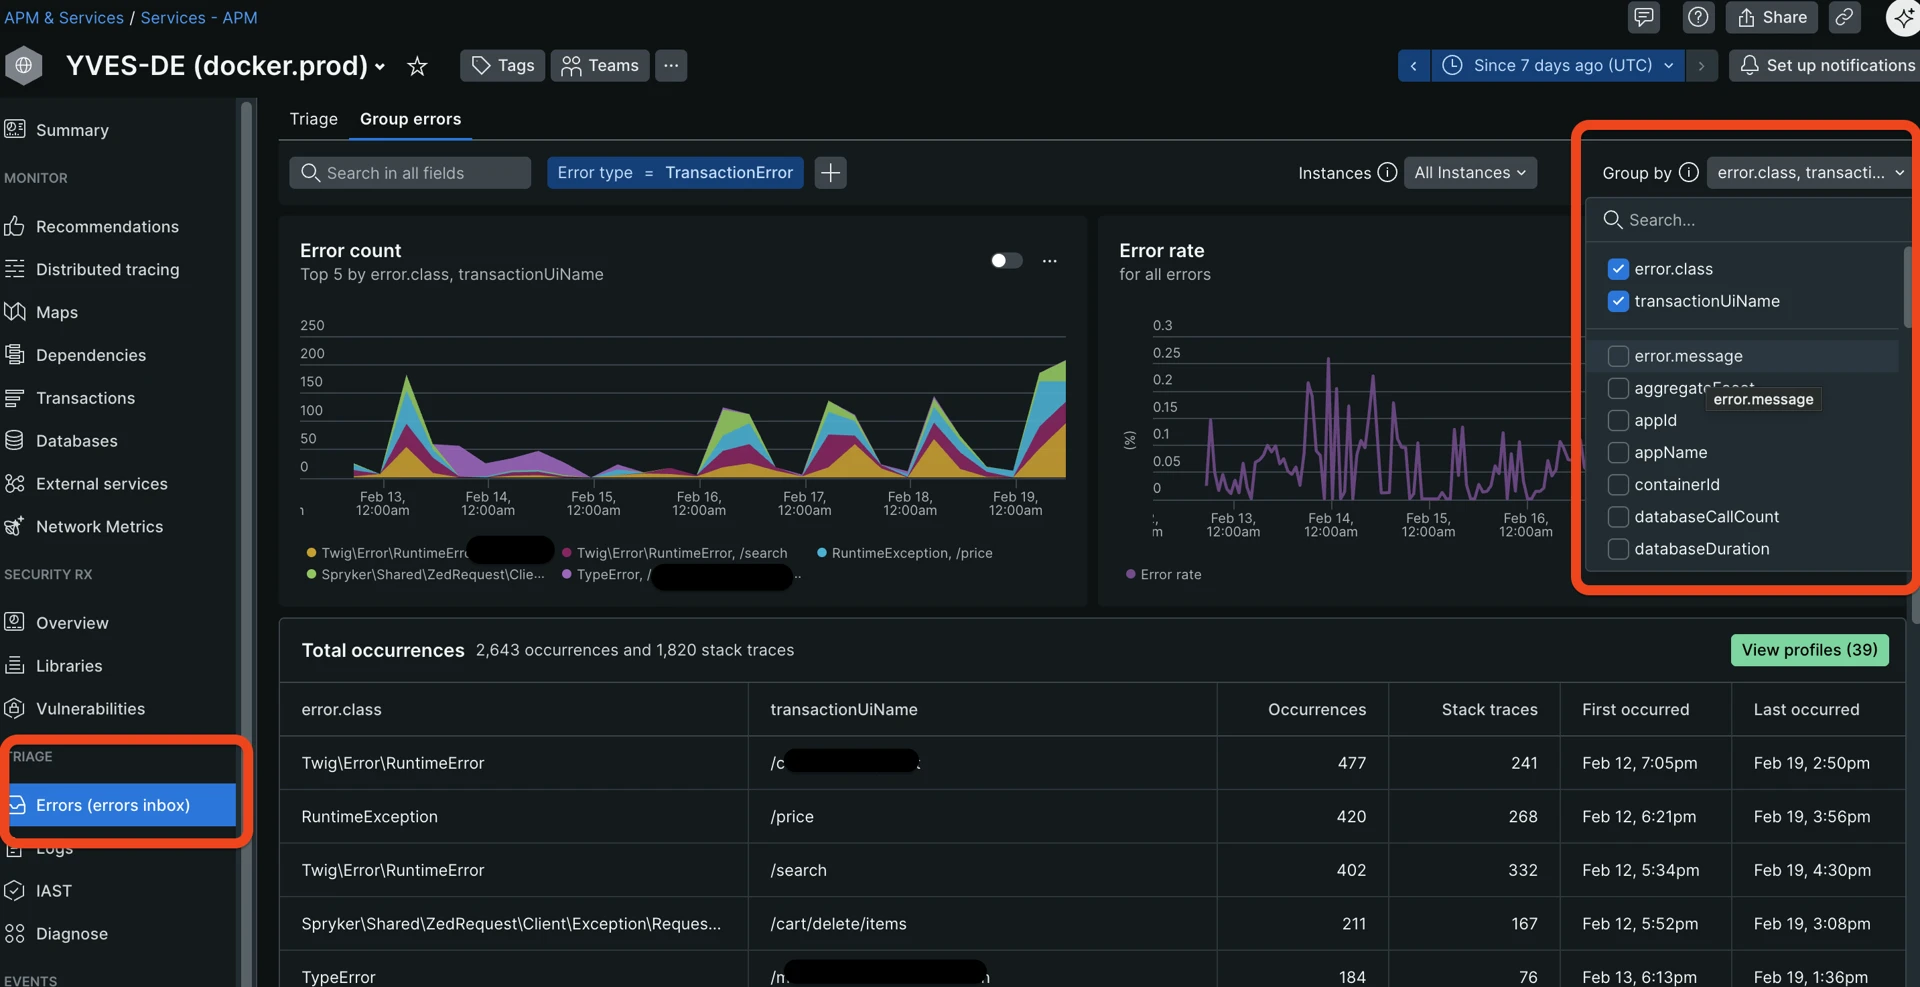Viewport: 1920px width, 987px height.
Task: Open Distributed tracing in sidebar
Action: pos(107,270)
